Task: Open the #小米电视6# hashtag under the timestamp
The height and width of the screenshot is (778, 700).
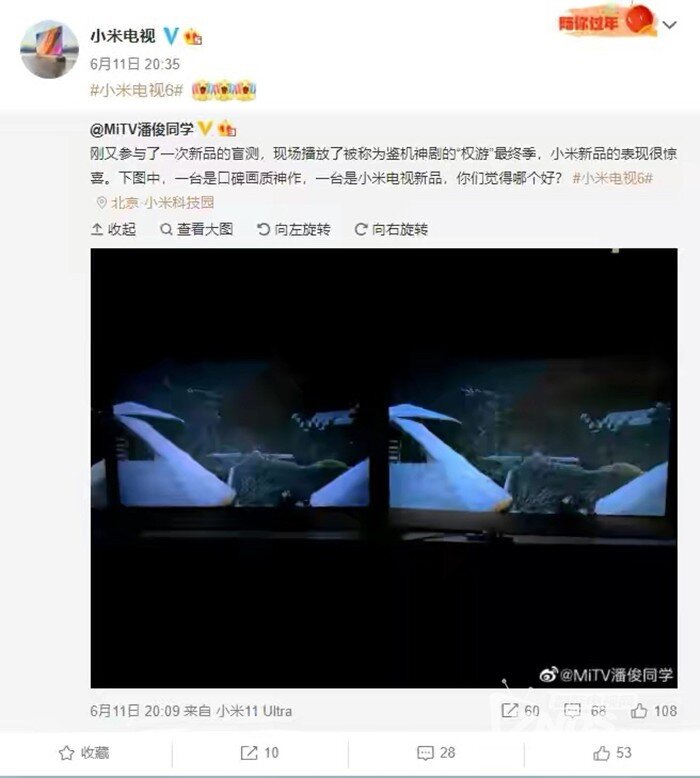Action: (x=136, y=90)
